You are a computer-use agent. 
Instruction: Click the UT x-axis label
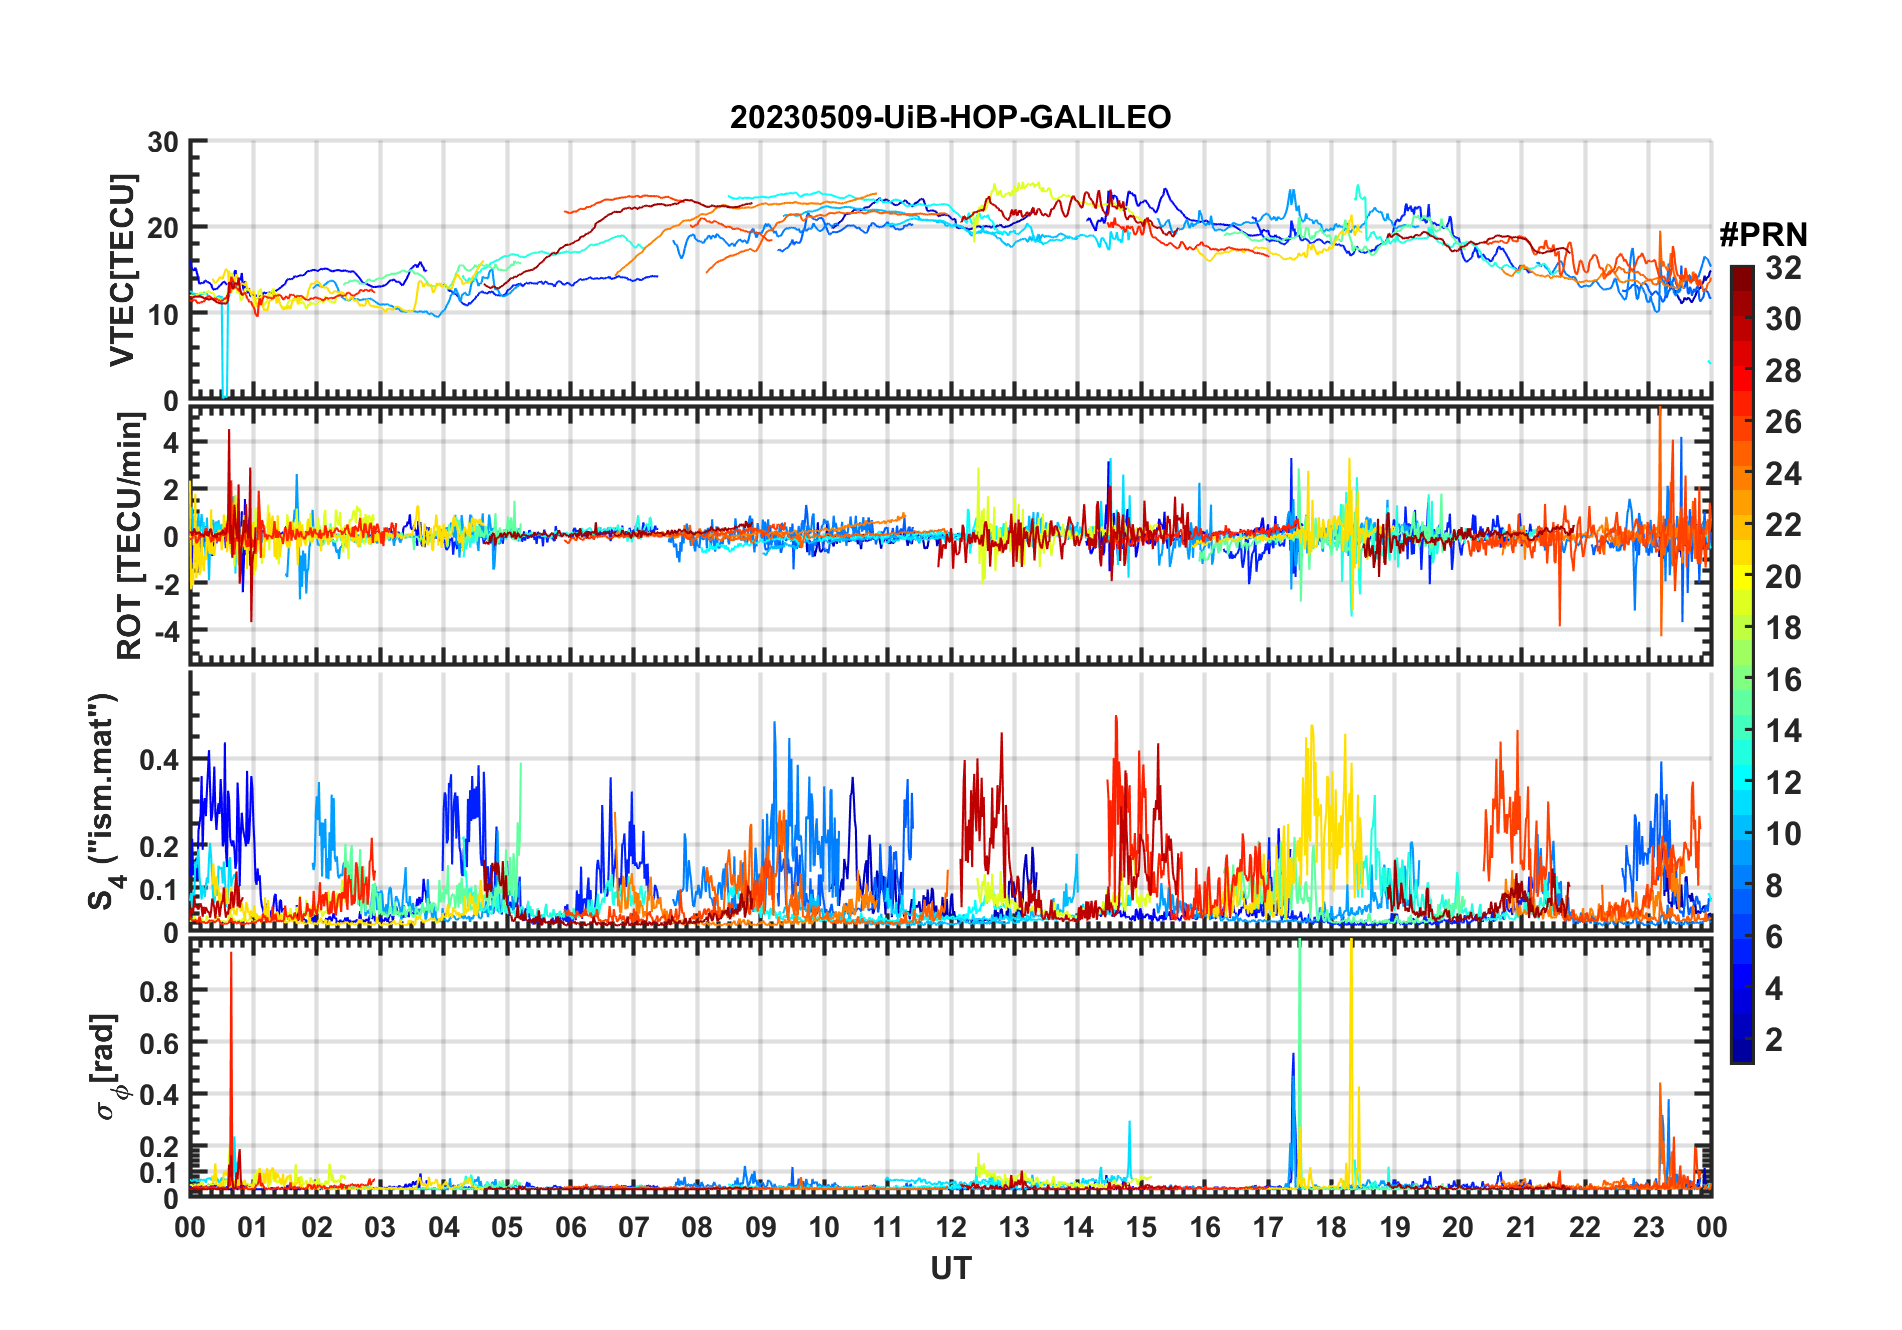pos(950,1268)
